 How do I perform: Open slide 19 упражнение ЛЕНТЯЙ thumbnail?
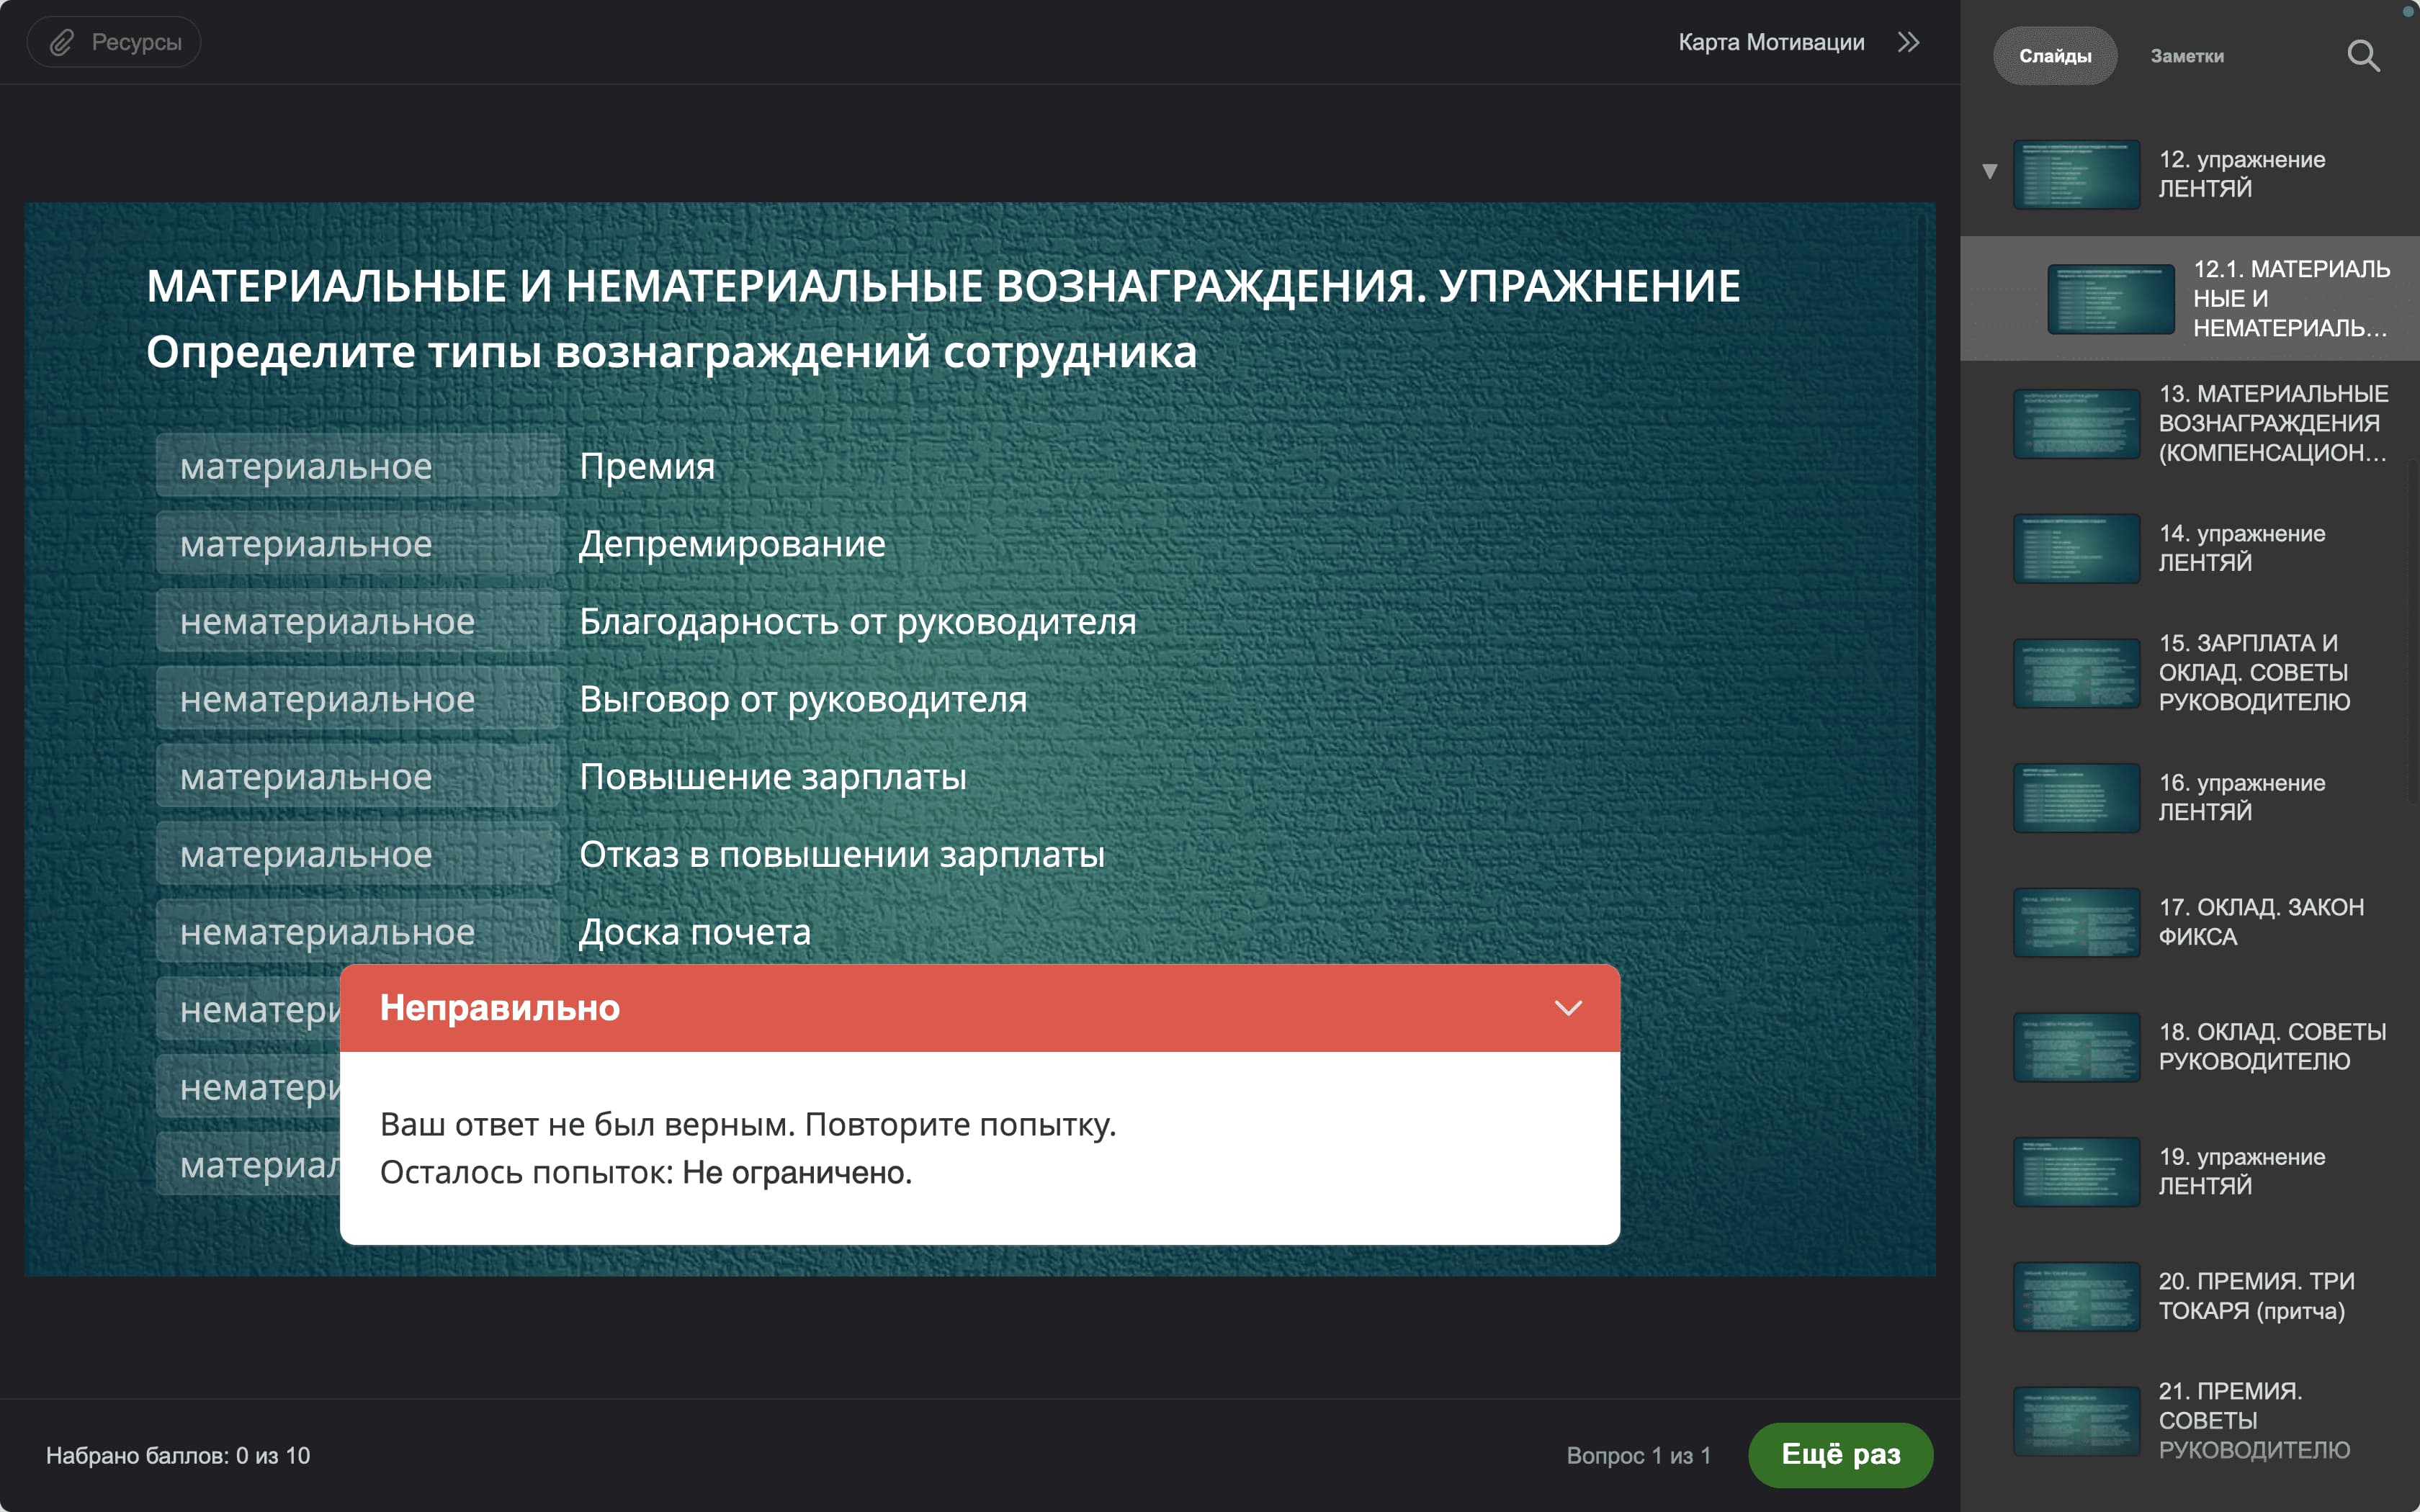click(x=2076, y=1171)
